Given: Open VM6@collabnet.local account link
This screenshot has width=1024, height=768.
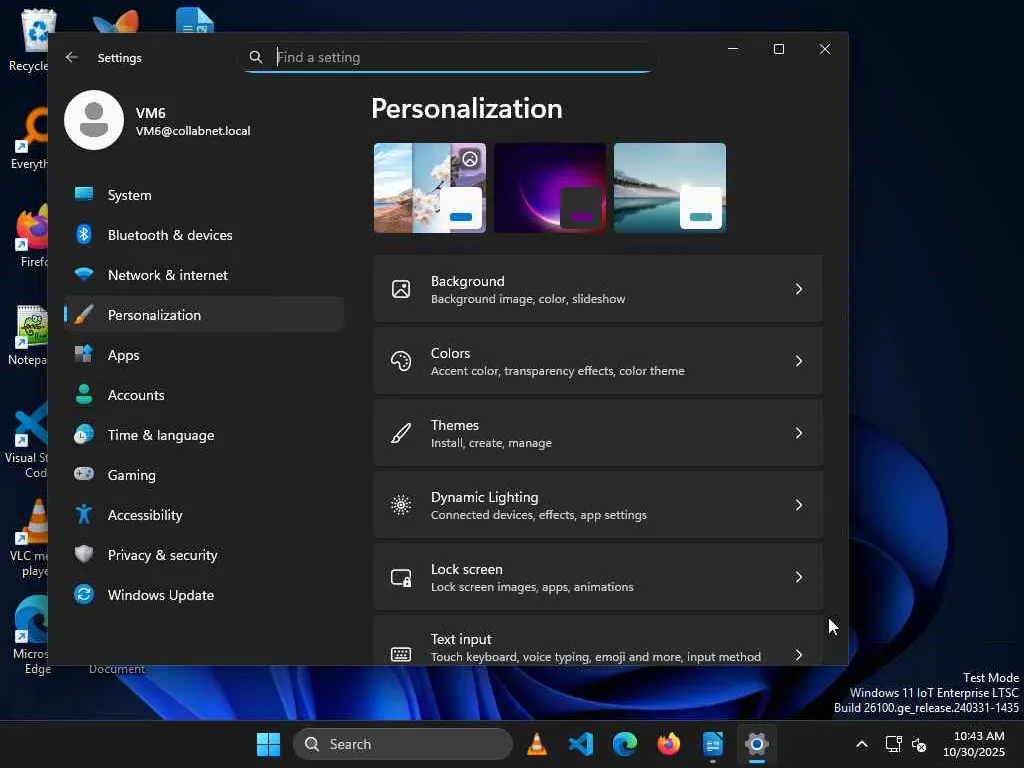Looking at the screenshot, I should click(193, 131).
